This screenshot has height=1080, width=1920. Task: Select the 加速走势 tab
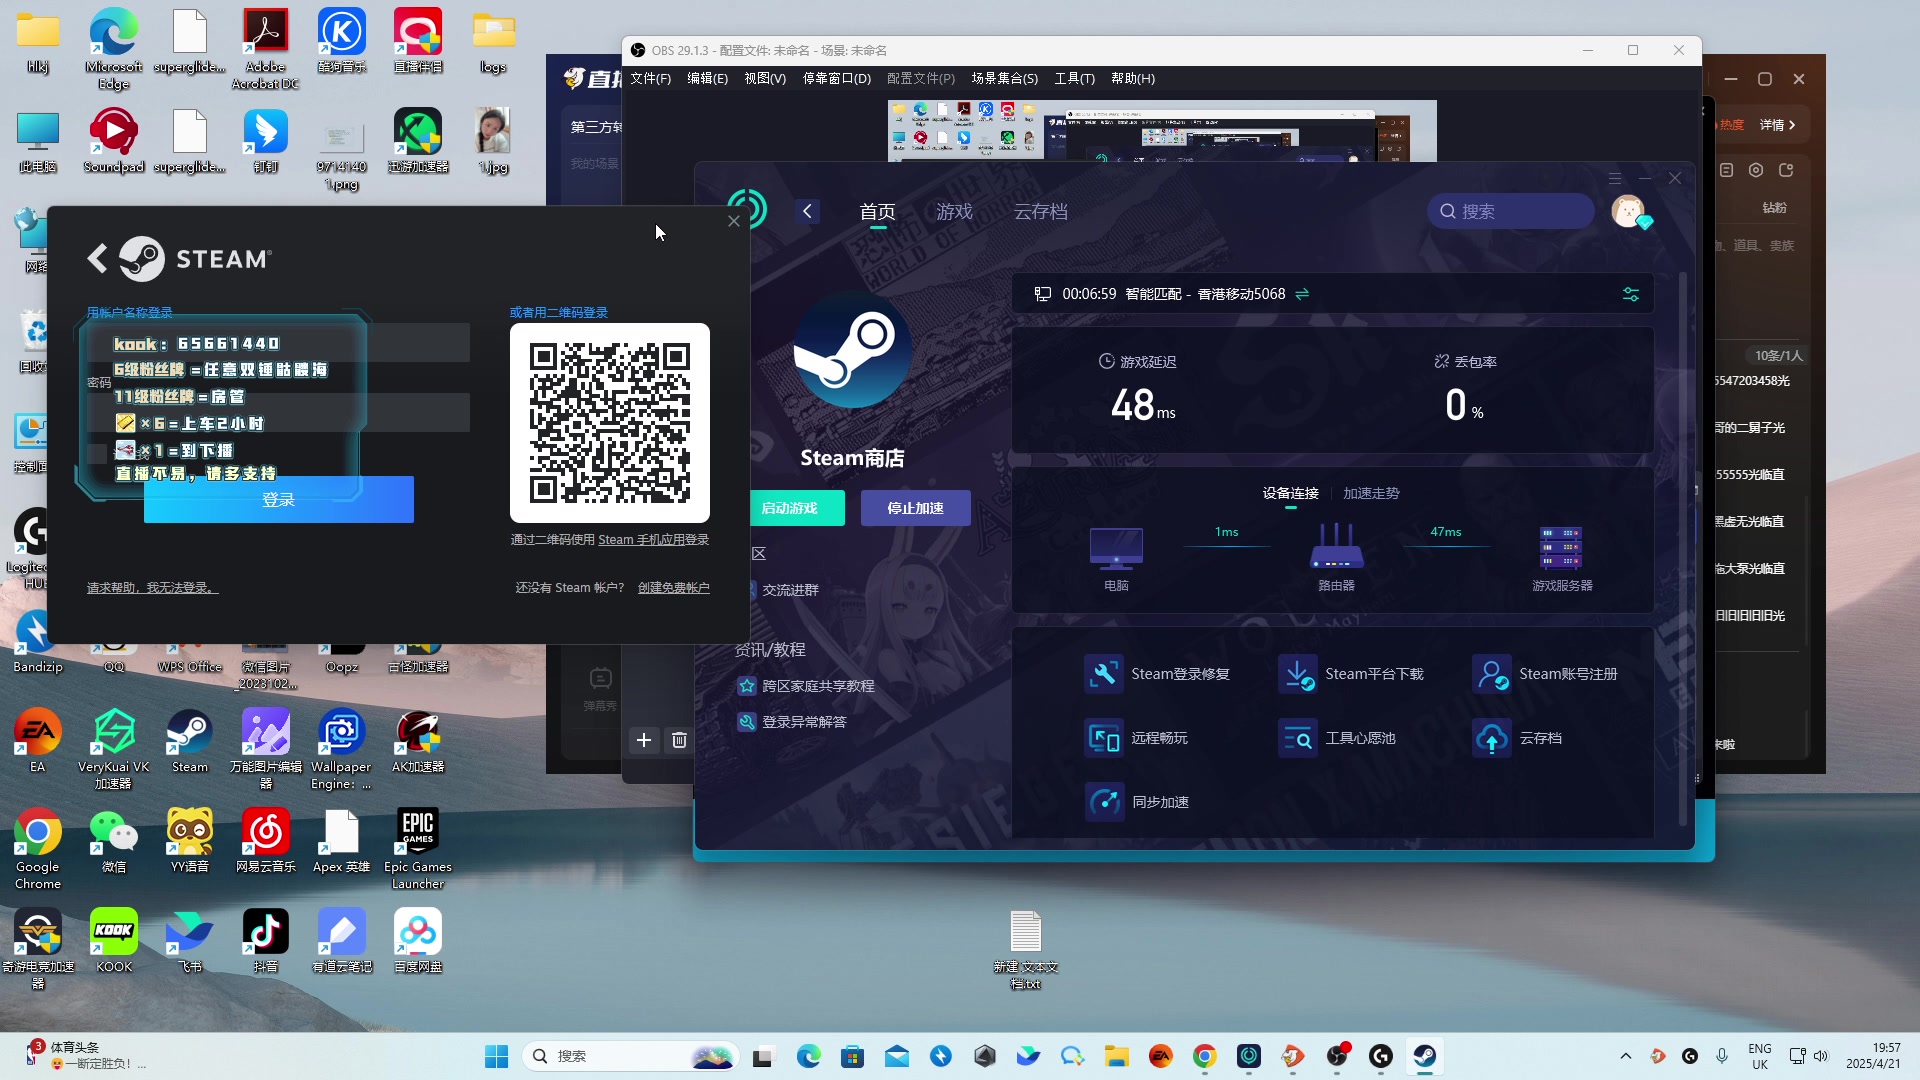pos(1371,493)
